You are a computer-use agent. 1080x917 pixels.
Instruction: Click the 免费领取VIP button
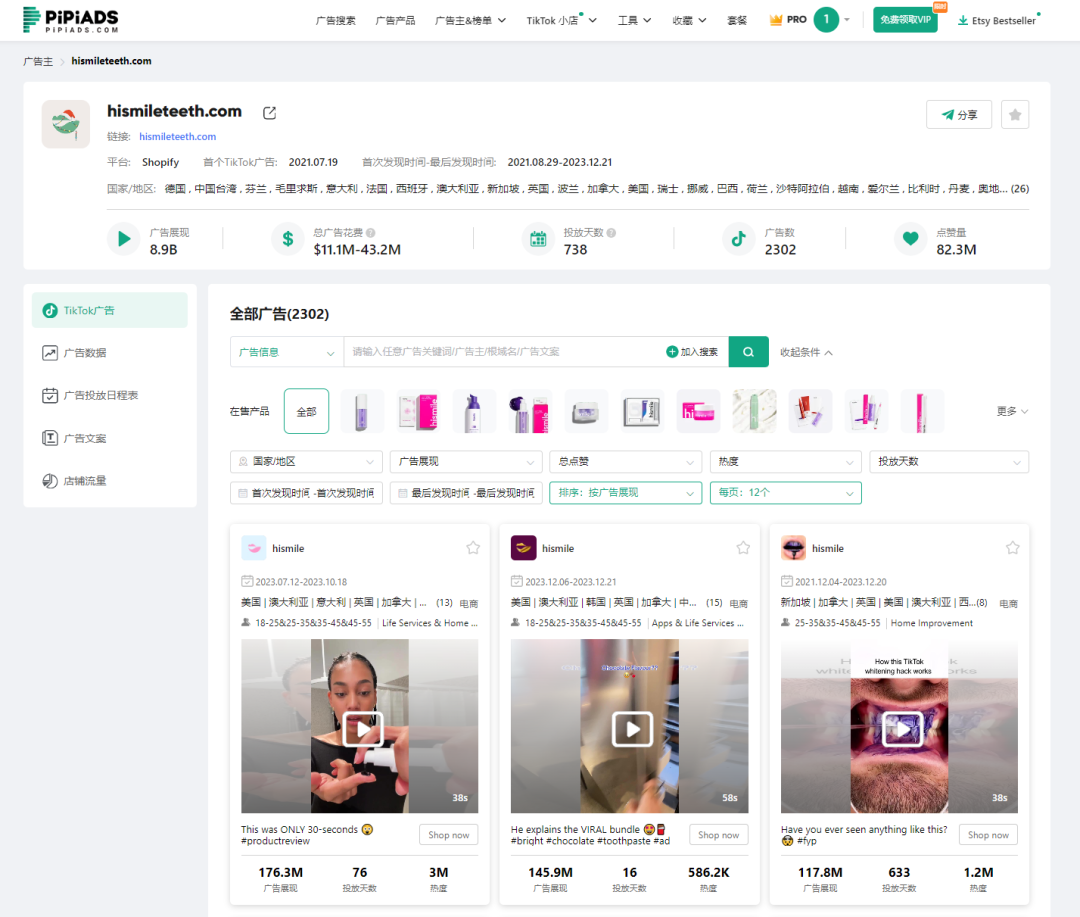(905, 20)
